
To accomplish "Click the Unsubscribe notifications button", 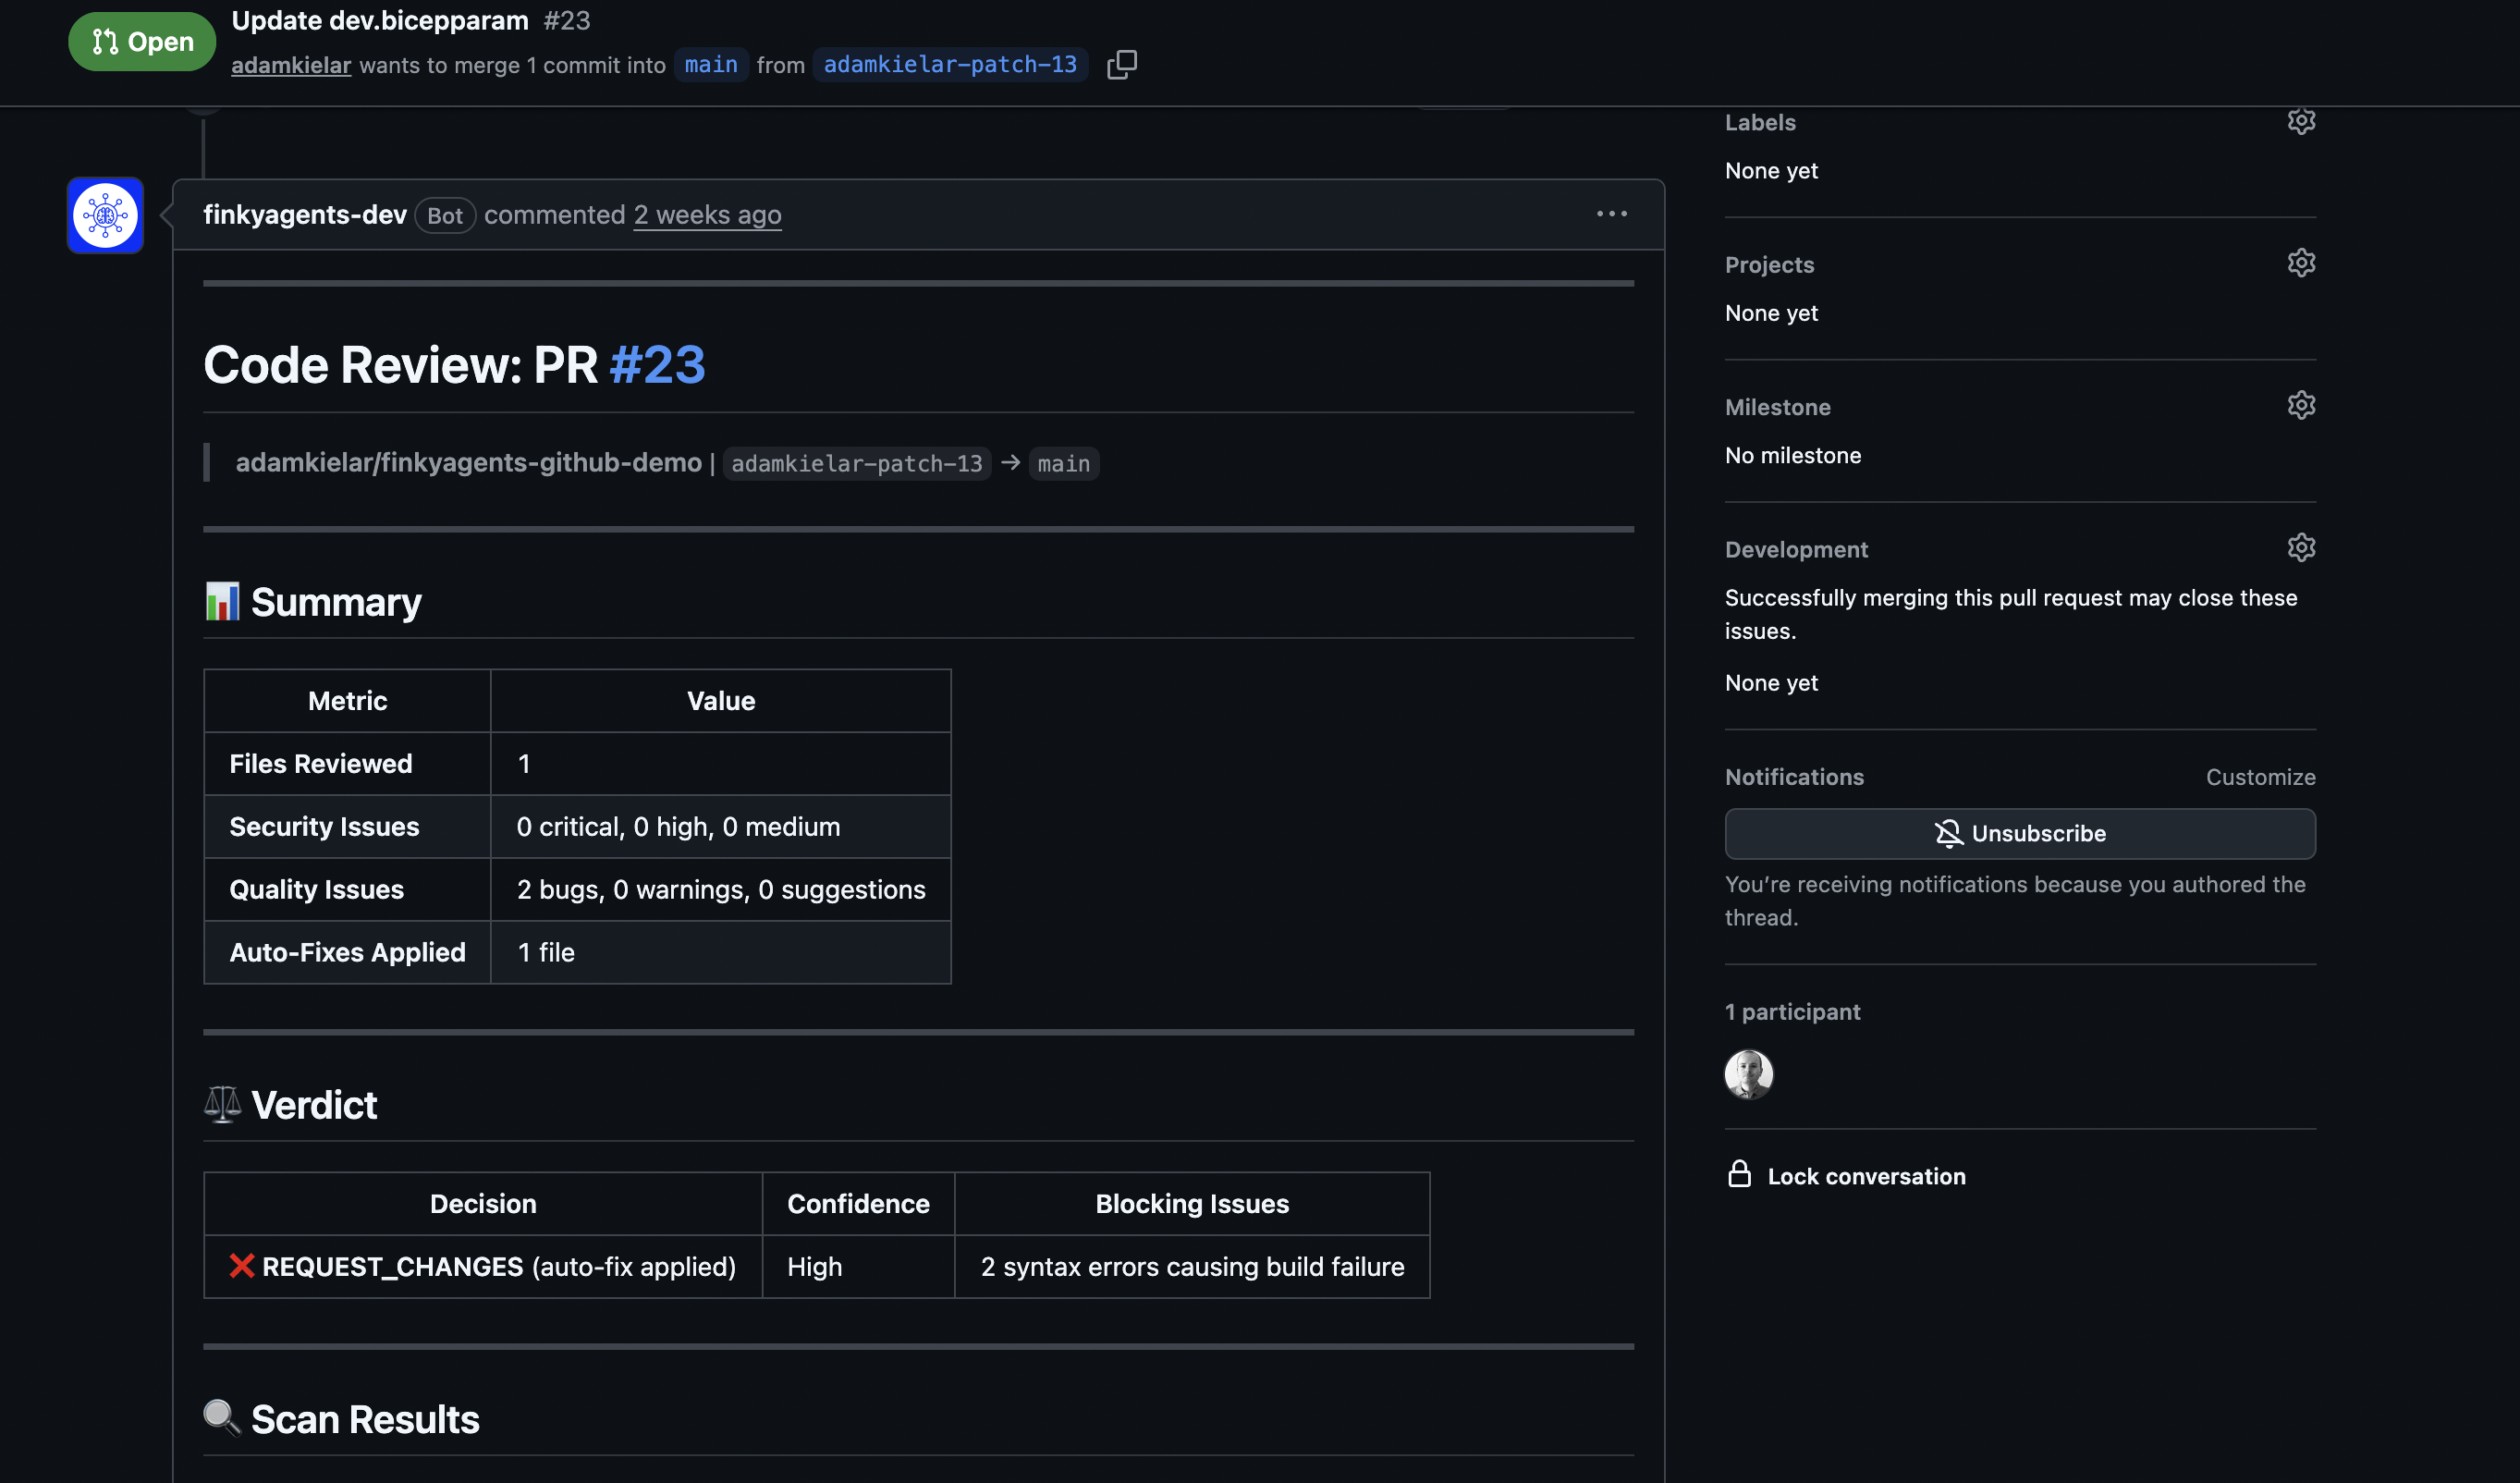I will [x=2020, y=833].
